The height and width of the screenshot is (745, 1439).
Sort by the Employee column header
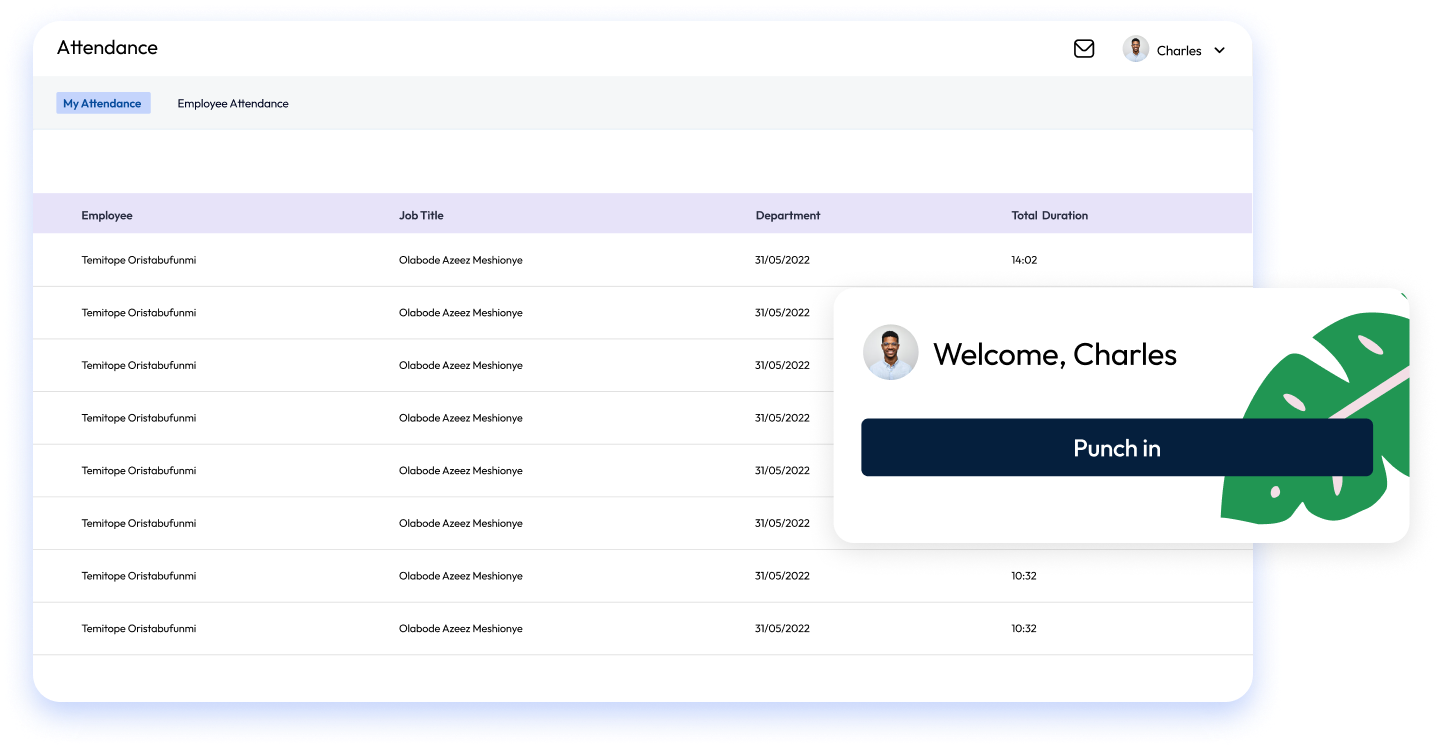click(x=107, y=214)
